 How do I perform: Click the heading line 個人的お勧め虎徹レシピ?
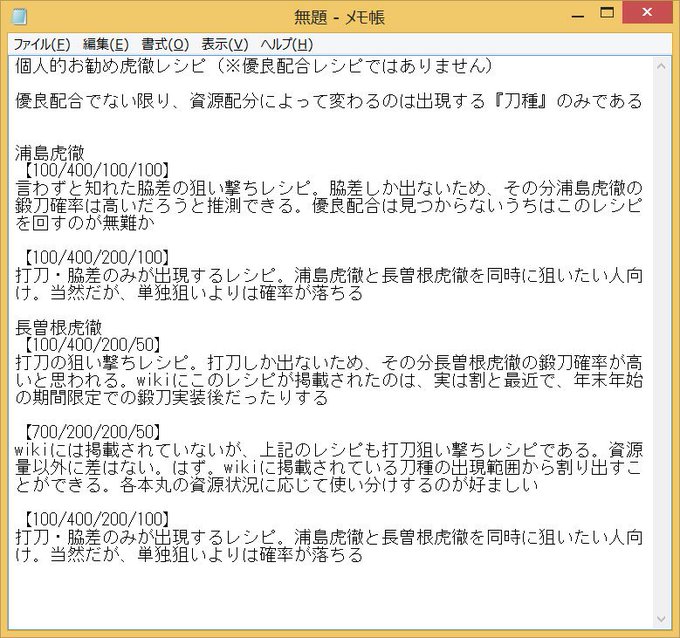[254, 66]
